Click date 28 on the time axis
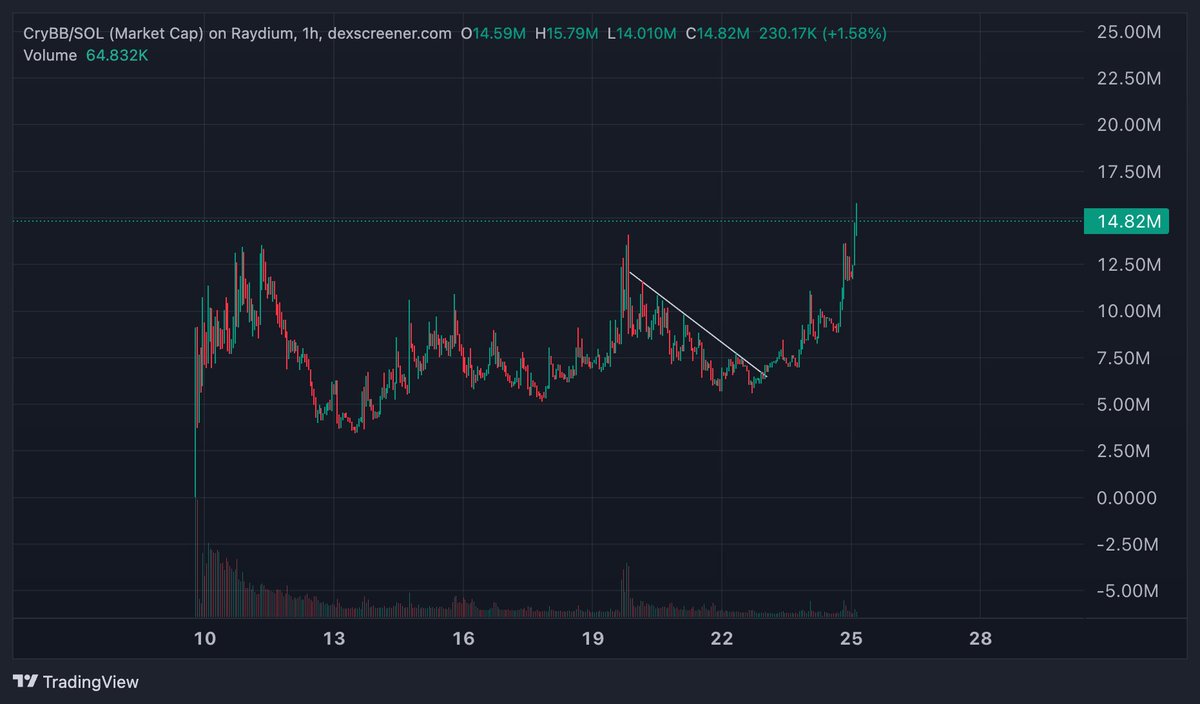Viewport: 1200px width, 704px height. pos(981,638)
